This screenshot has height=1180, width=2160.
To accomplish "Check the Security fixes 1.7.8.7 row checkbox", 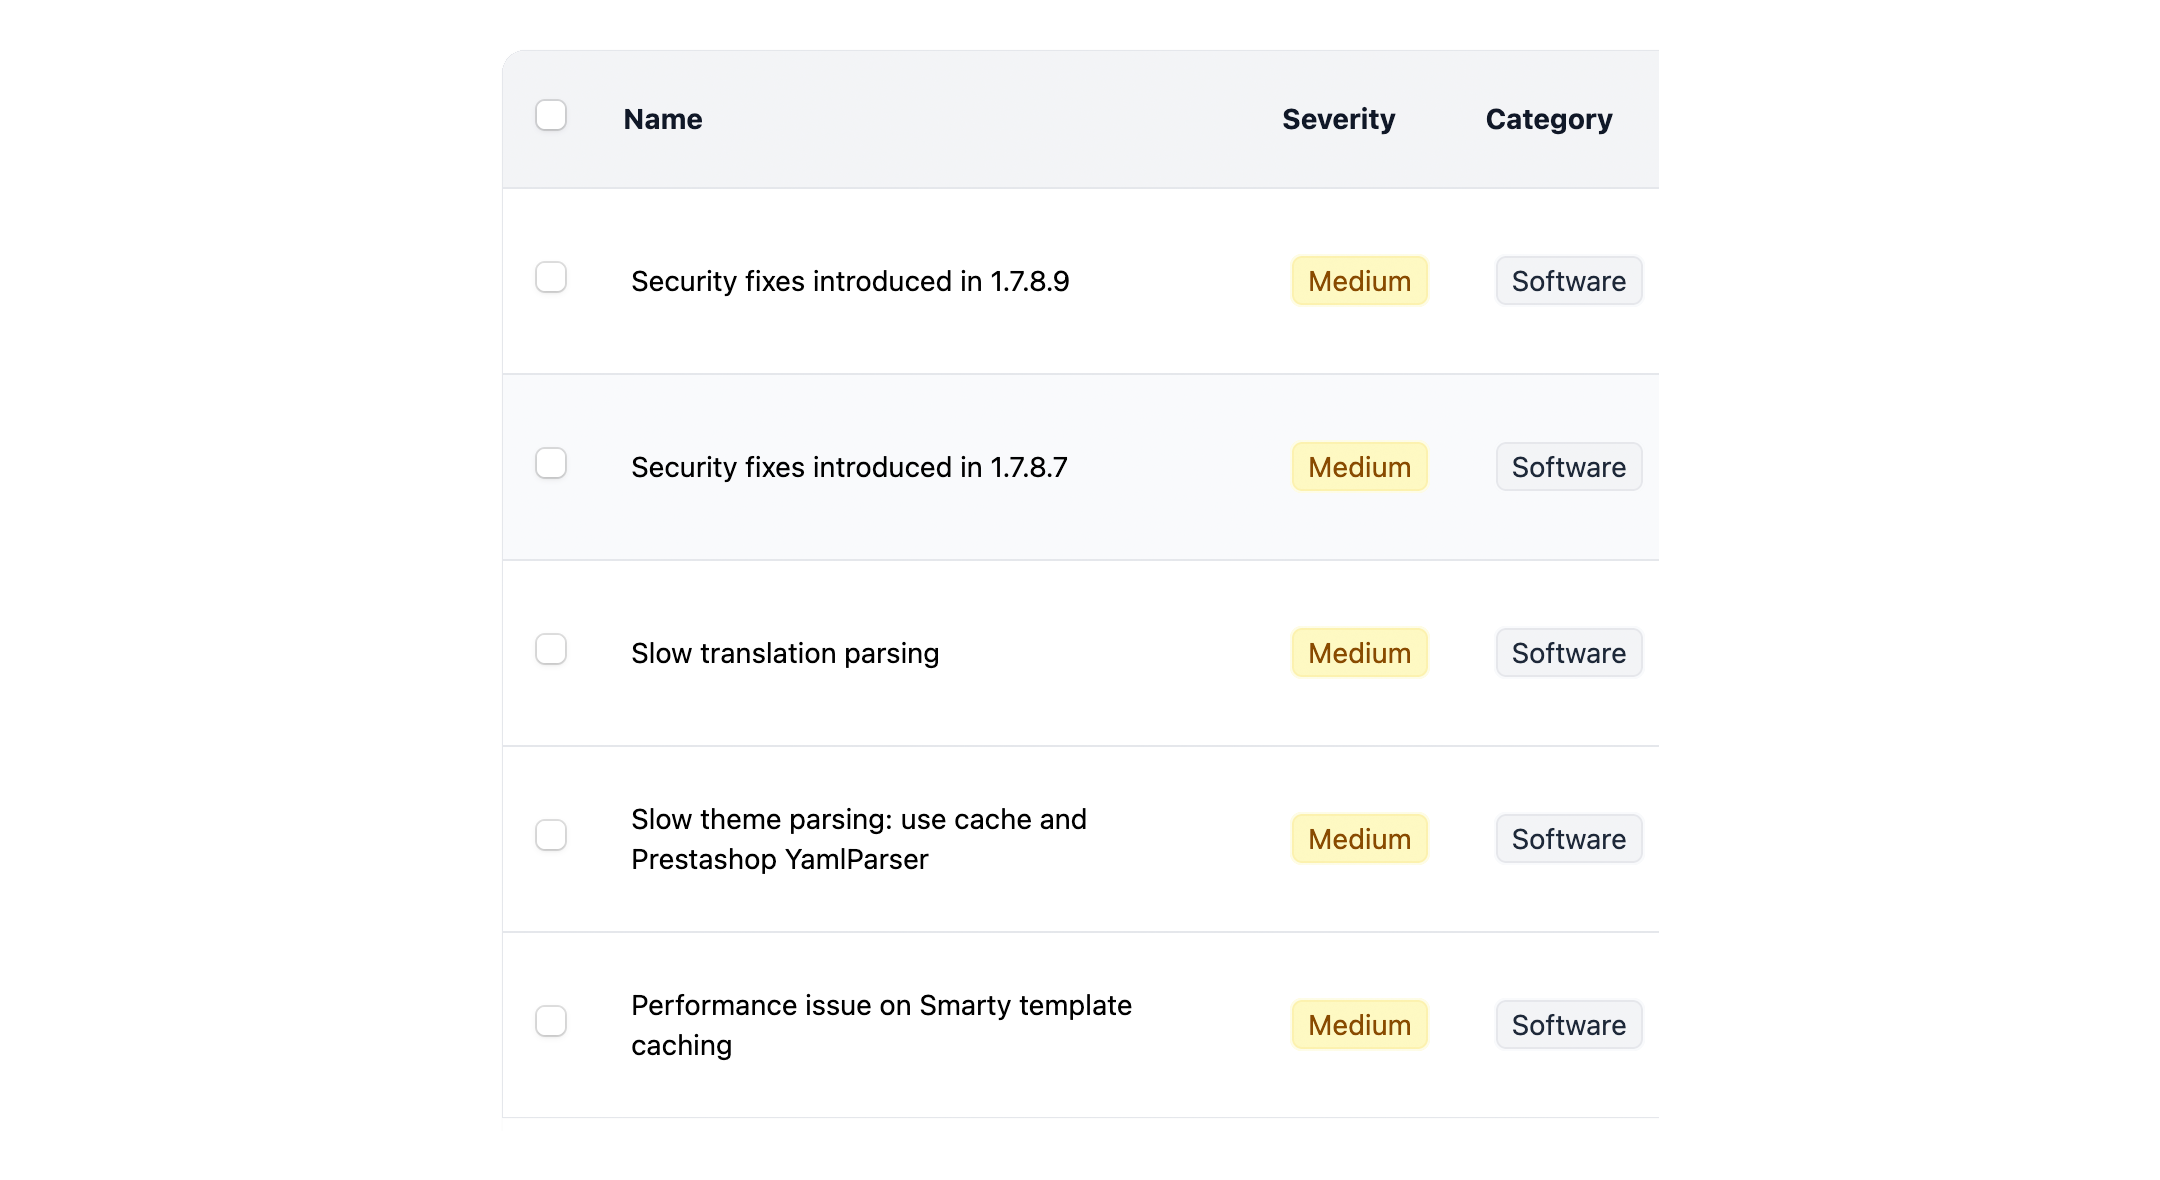I will pyautogui.click(x=551, y=463).
